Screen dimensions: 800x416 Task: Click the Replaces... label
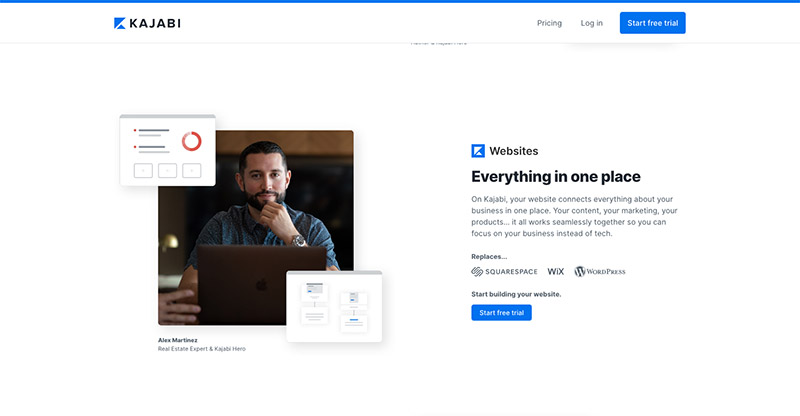point(489,256)
